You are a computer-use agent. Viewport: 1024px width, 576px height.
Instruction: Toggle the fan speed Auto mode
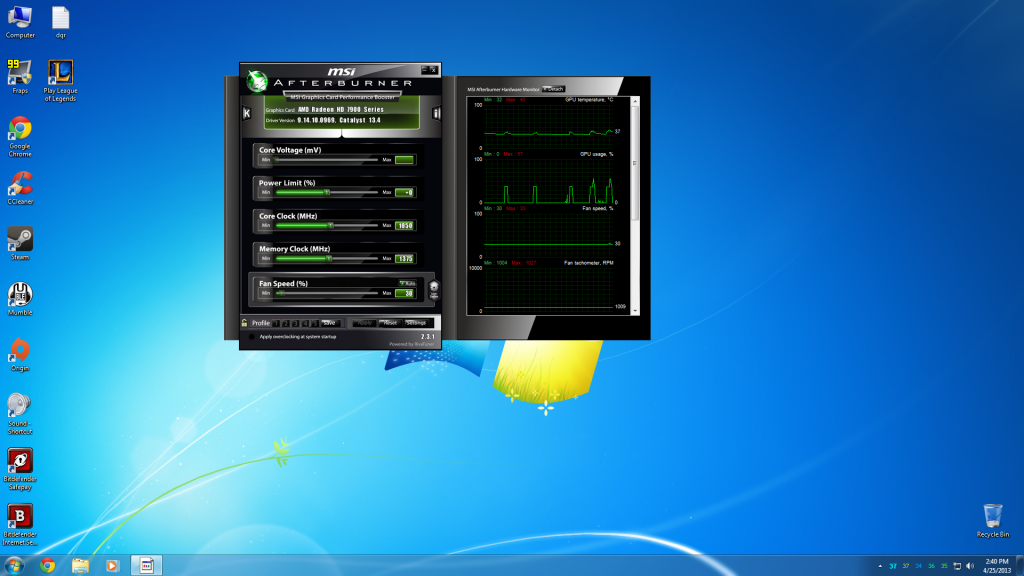pos(407,283)
